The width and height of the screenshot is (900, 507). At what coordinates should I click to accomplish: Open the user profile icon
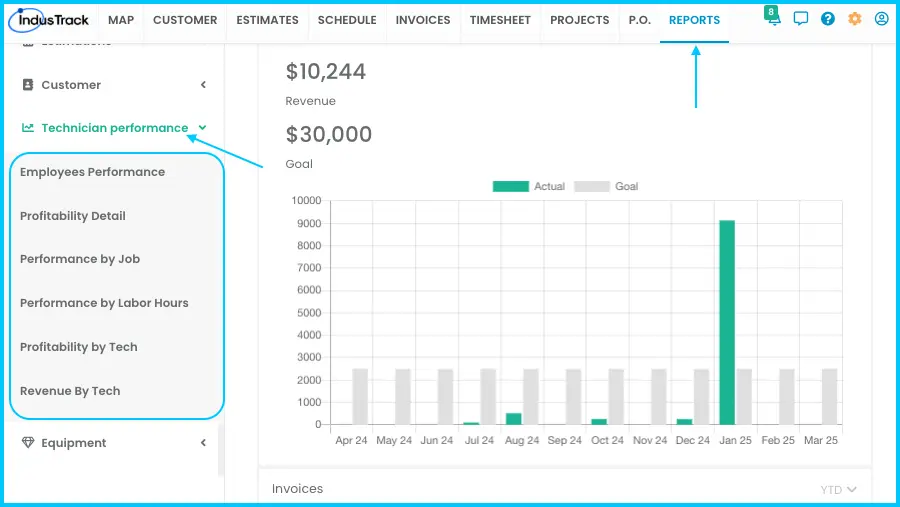(x=882, y=19)
